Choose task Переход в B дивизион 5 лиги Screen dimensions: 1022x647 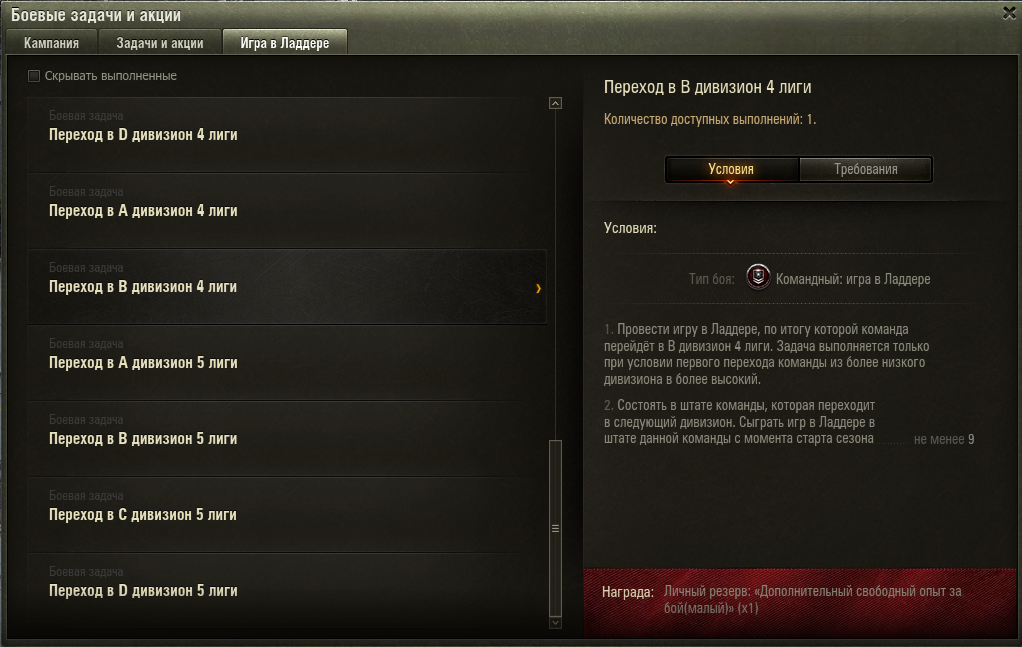pyautogui.click(x=287, y=439)
